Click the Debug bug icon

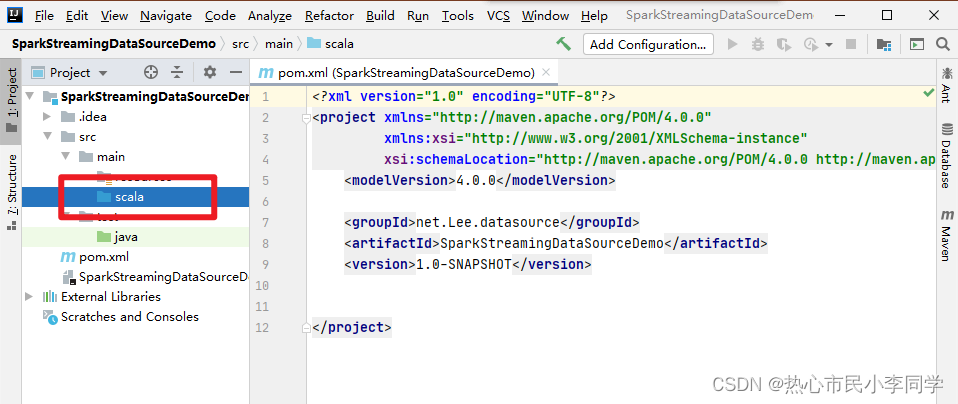758,44
